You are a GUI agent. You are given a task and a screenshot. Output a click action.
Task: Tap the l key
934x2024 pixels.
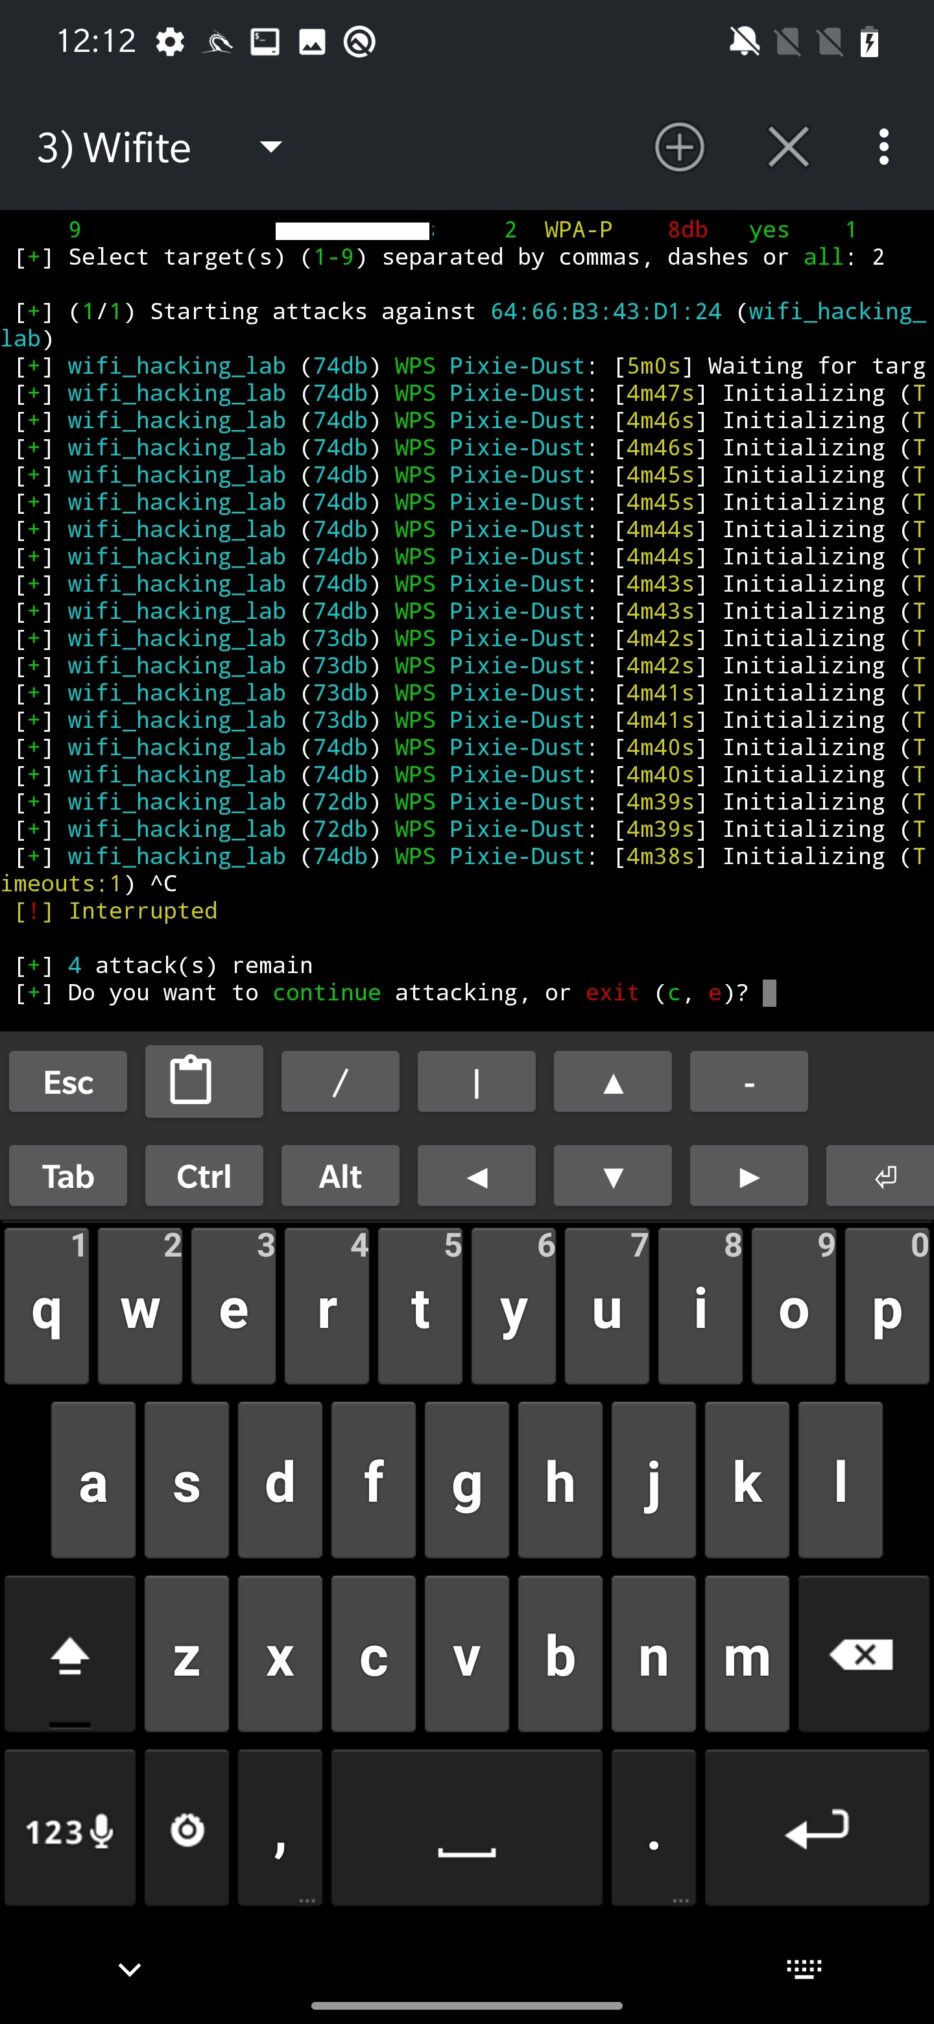tap(840, 1480)
